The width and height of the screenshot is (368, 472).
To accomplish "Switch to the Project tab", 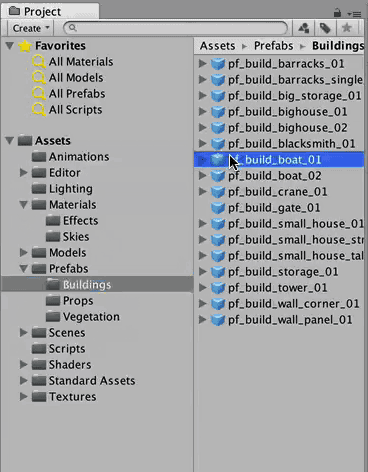I will pos(35,12).
